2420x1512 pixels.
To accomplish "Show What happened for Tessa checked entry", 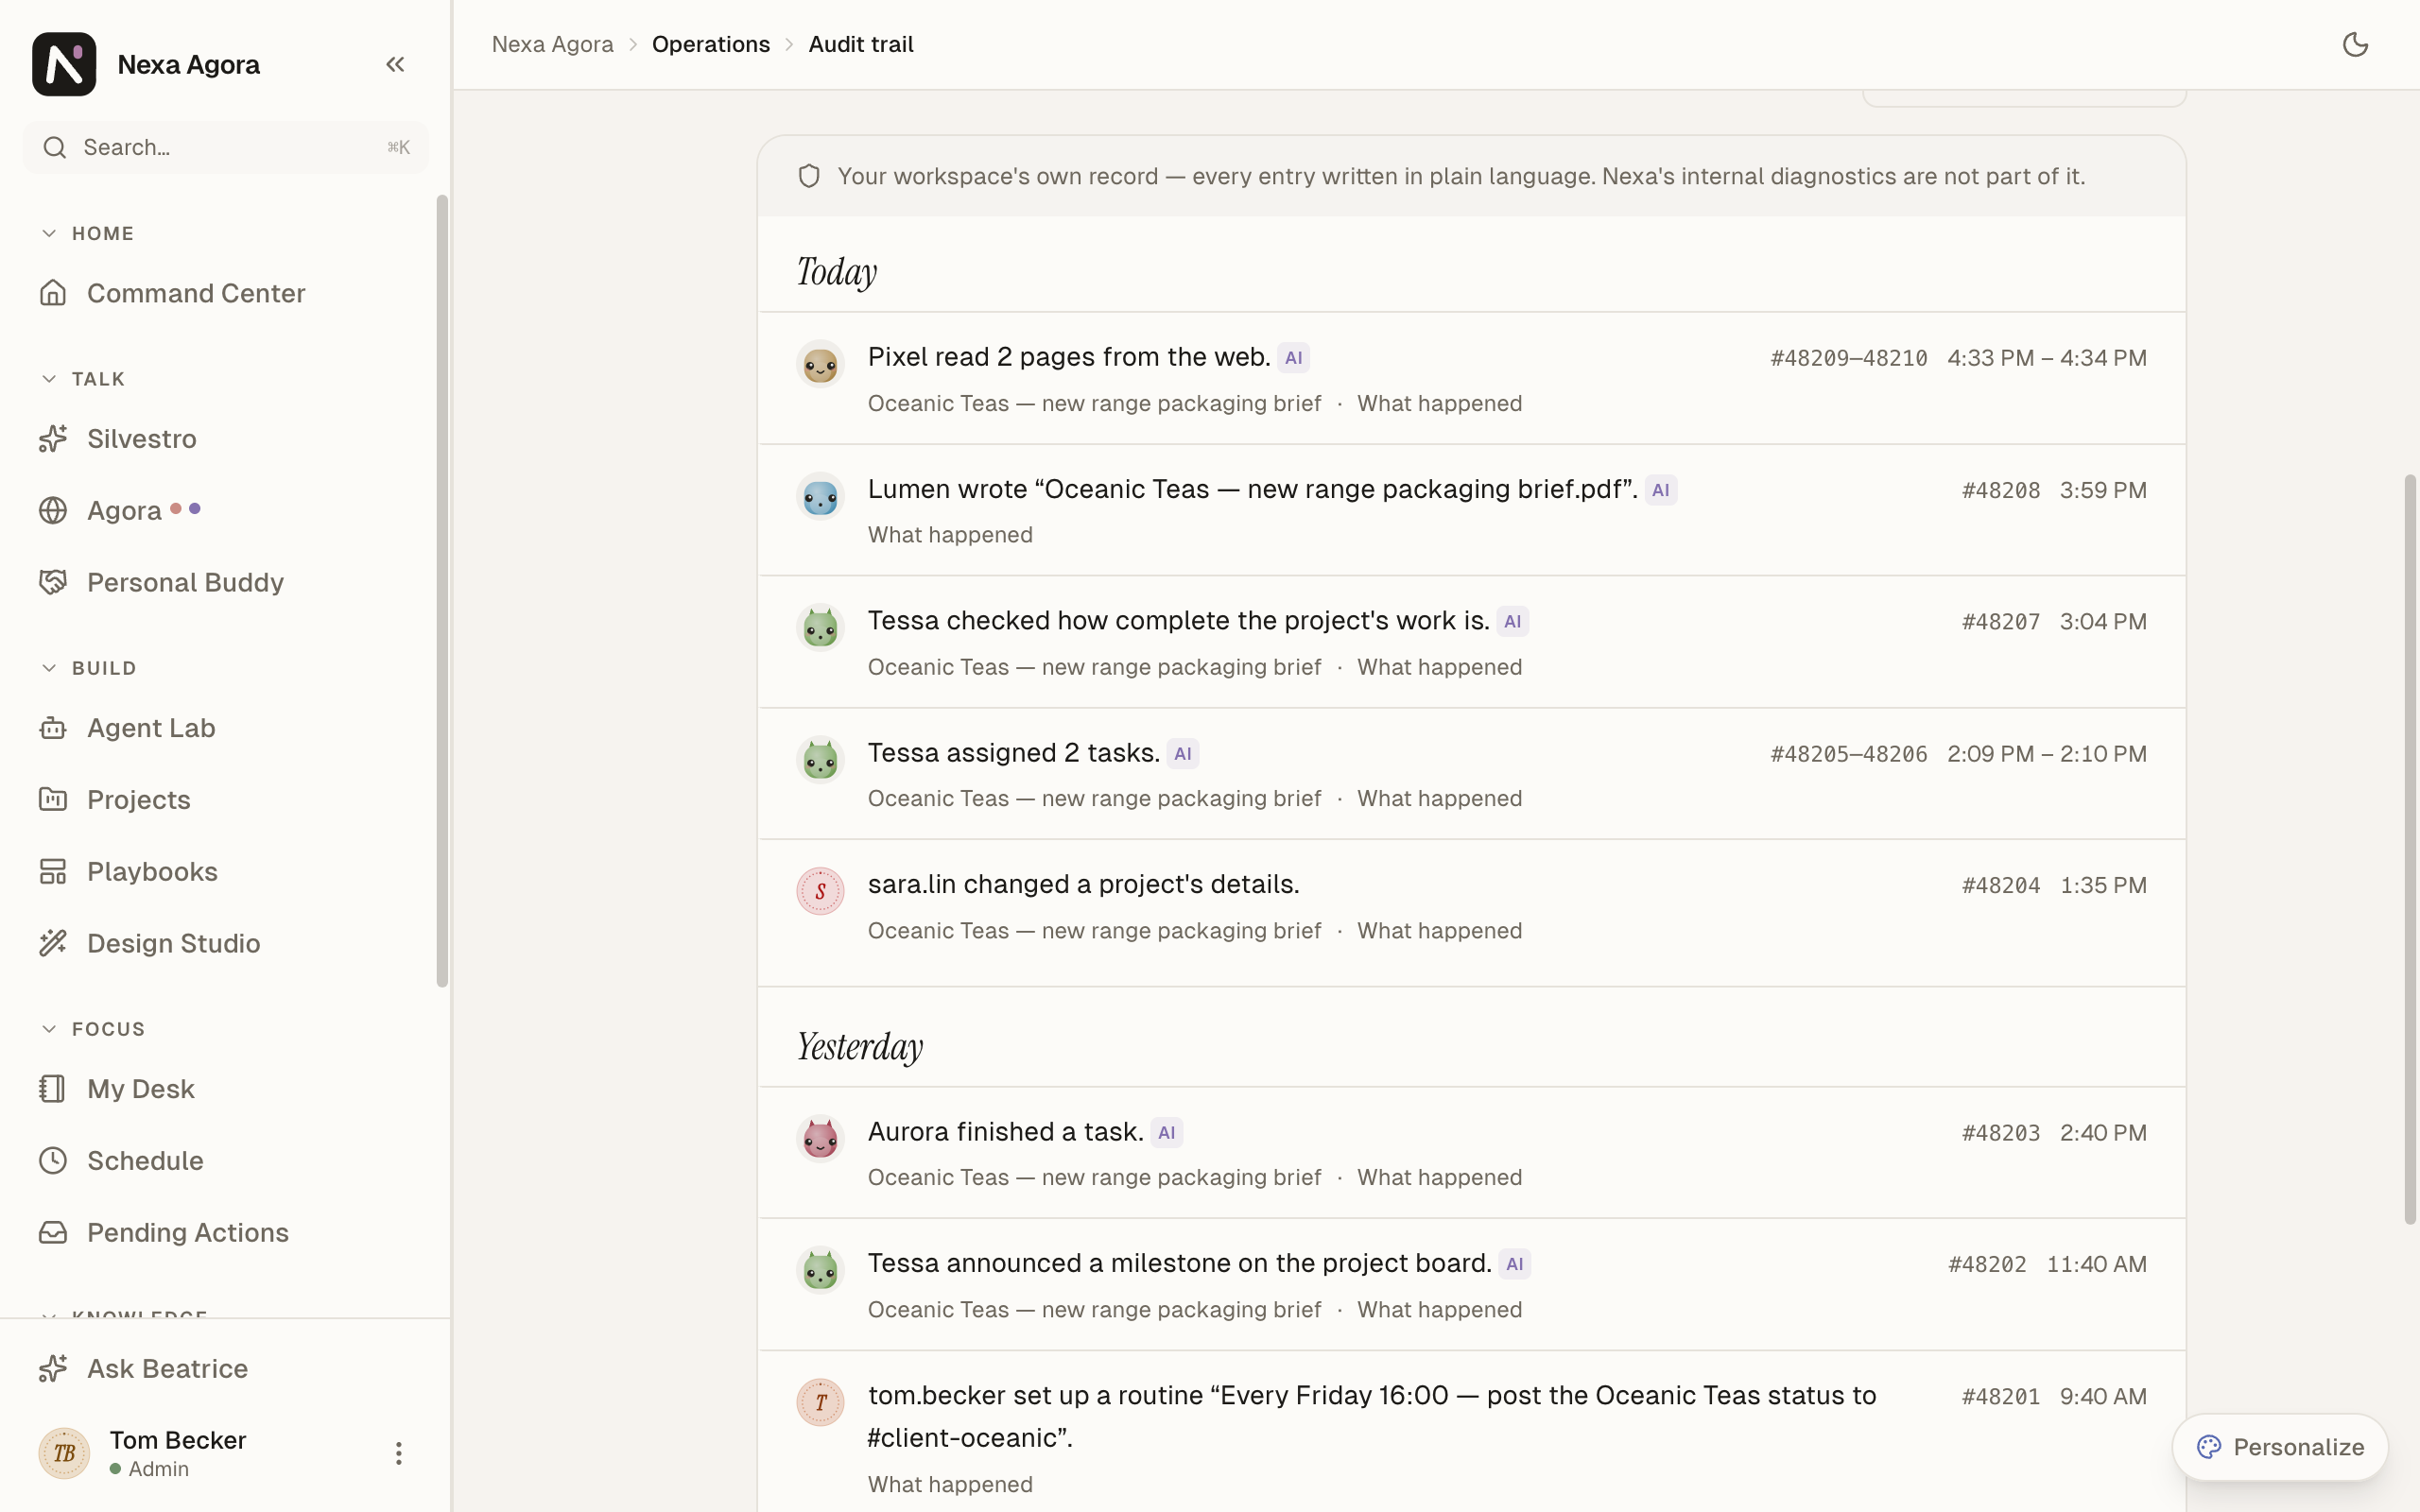I will pyautogui.click(x=1439, y=667).
